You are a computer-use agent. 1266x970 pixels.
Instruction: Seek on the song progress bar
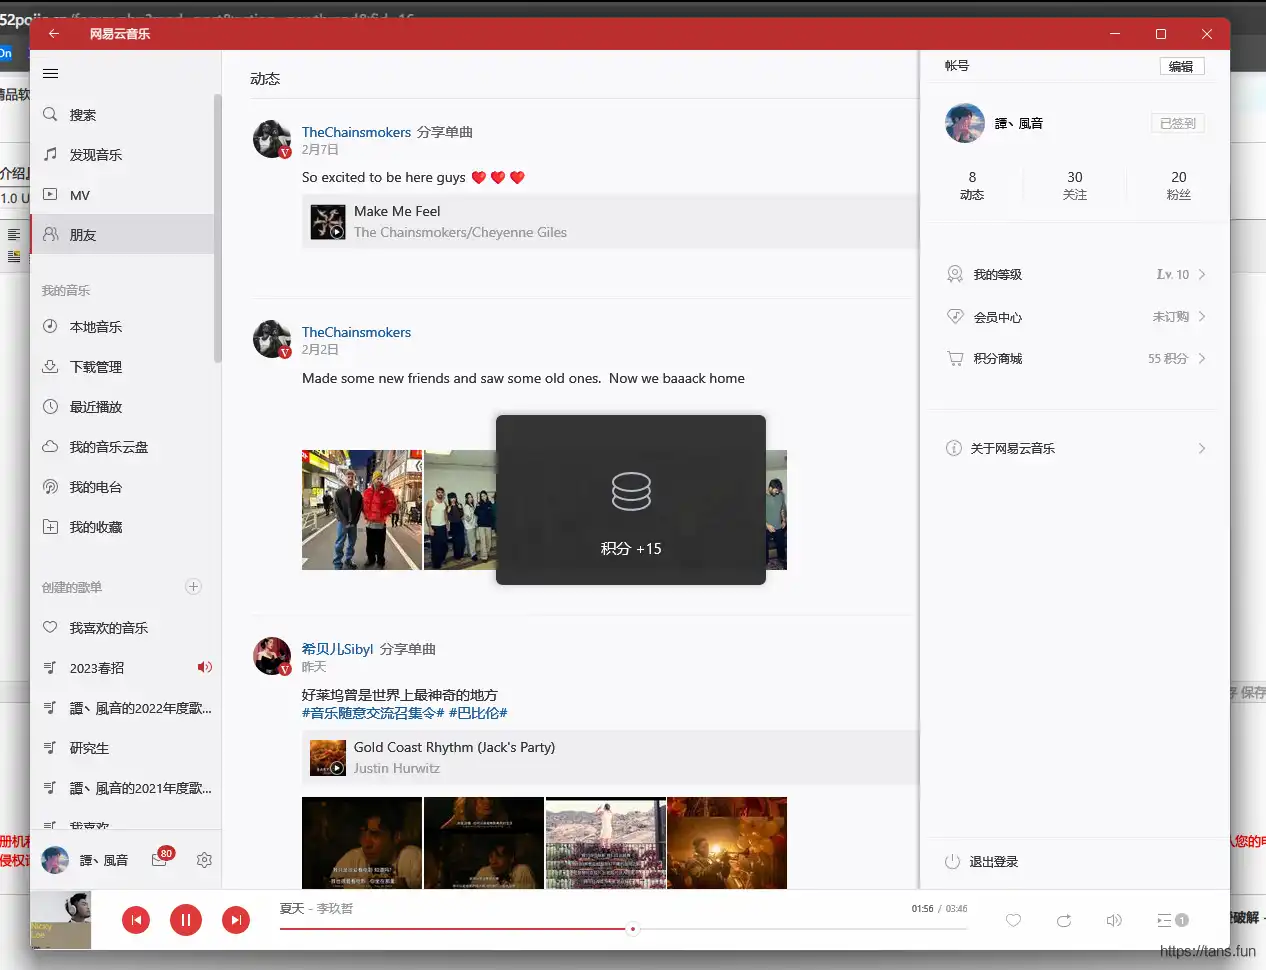point(624,929)
